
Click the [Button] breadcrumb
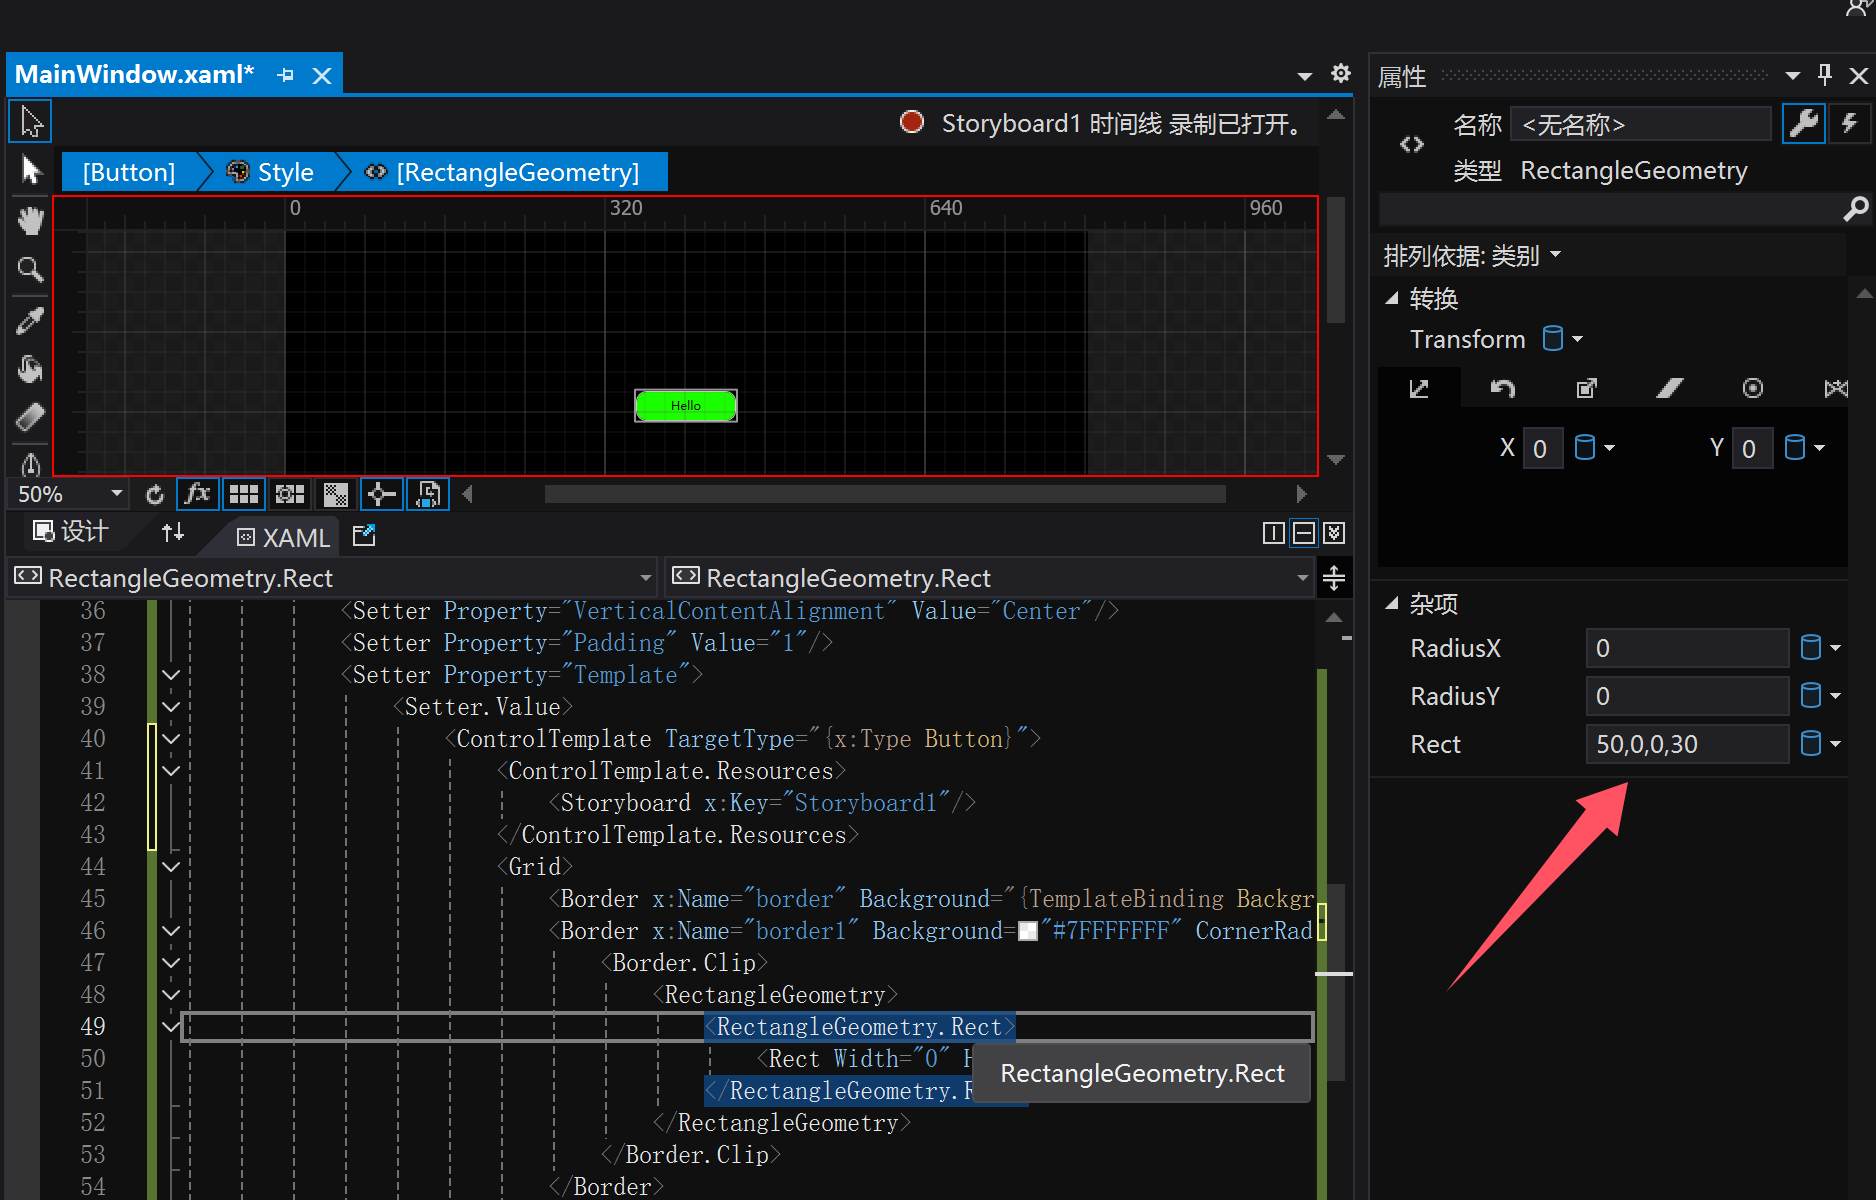coord(129,172)
